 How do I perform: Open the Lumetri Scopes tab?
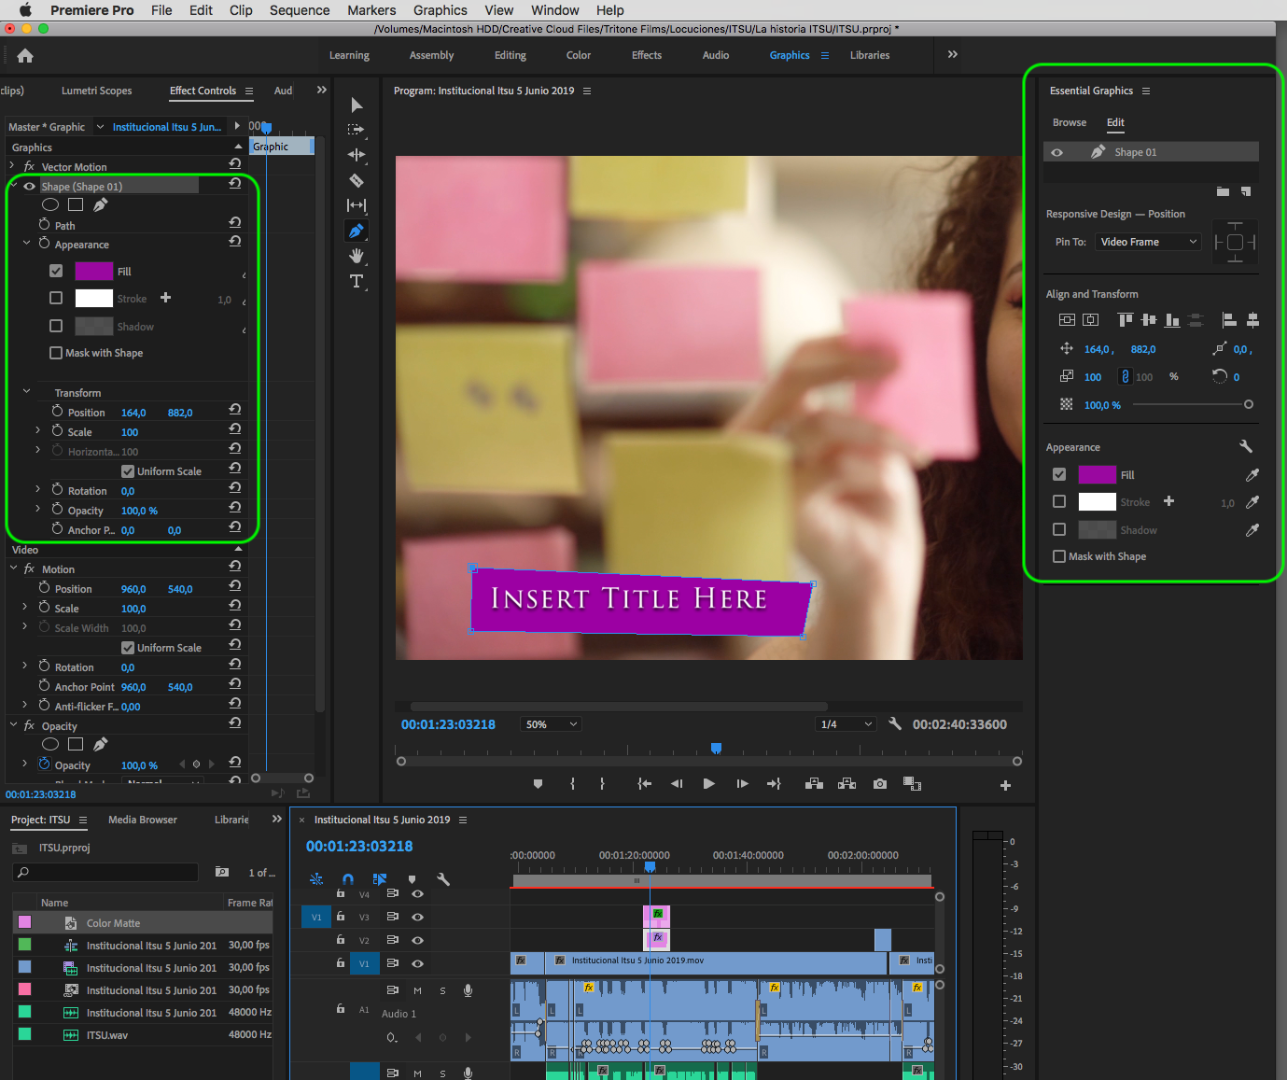[x=96, y=91]
